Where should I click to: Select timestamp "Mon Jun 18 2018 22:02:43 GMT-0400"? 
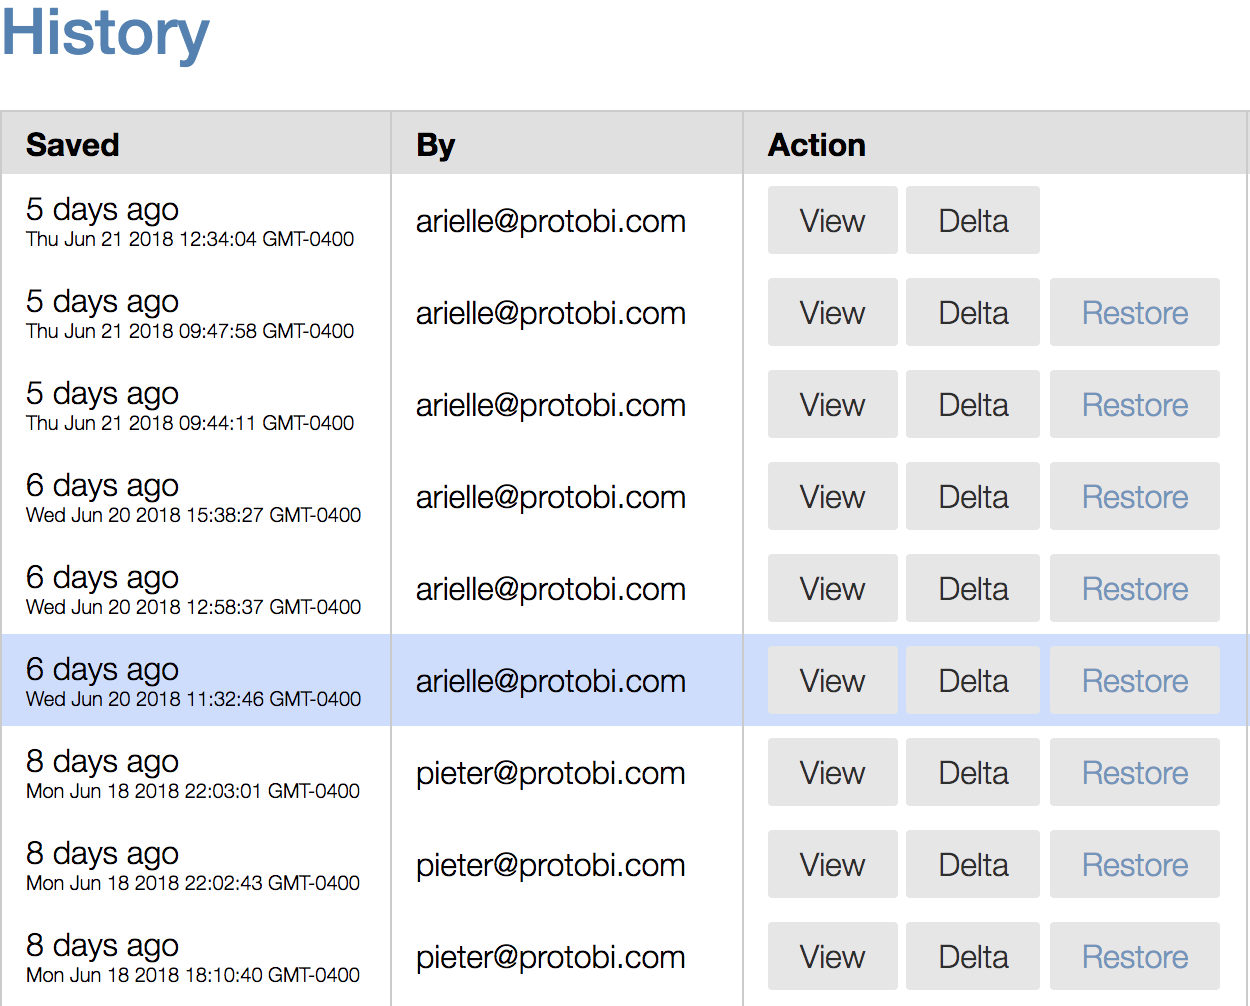pos(193,883)
